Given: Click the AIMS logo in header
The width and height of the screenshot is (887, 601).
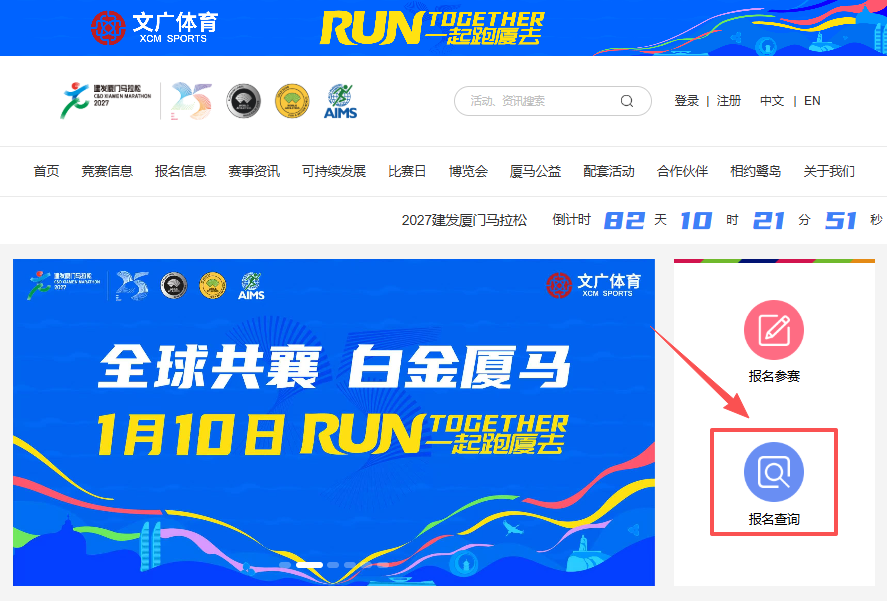Looking at the screenshot, I should [x=340, y=101].
